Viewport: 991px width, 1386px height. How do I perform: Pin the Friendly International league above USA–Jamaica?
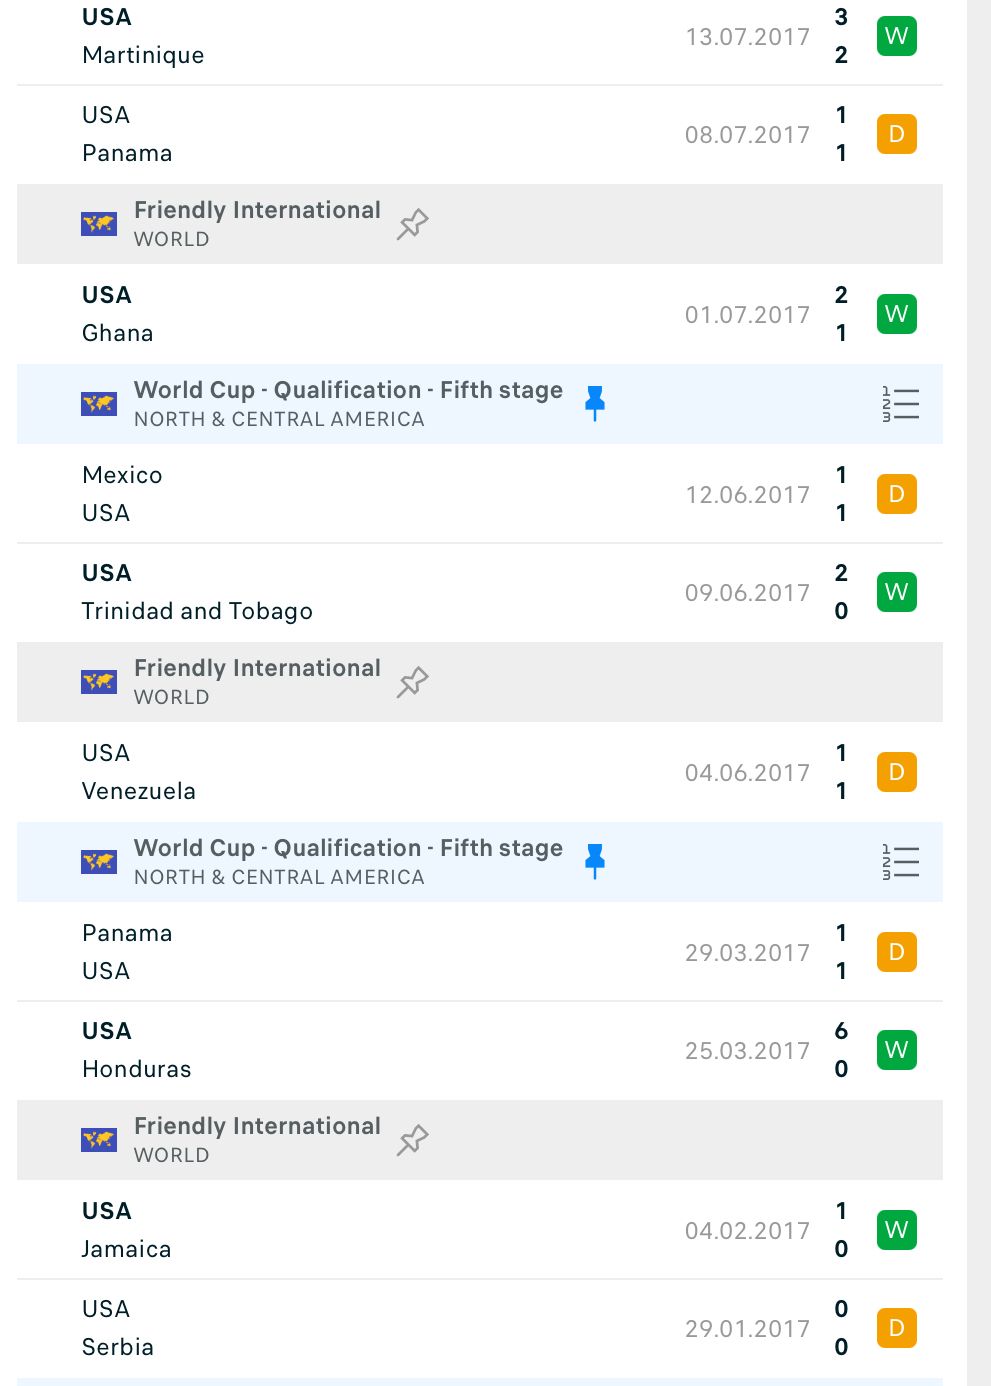tap(412, 1140)
